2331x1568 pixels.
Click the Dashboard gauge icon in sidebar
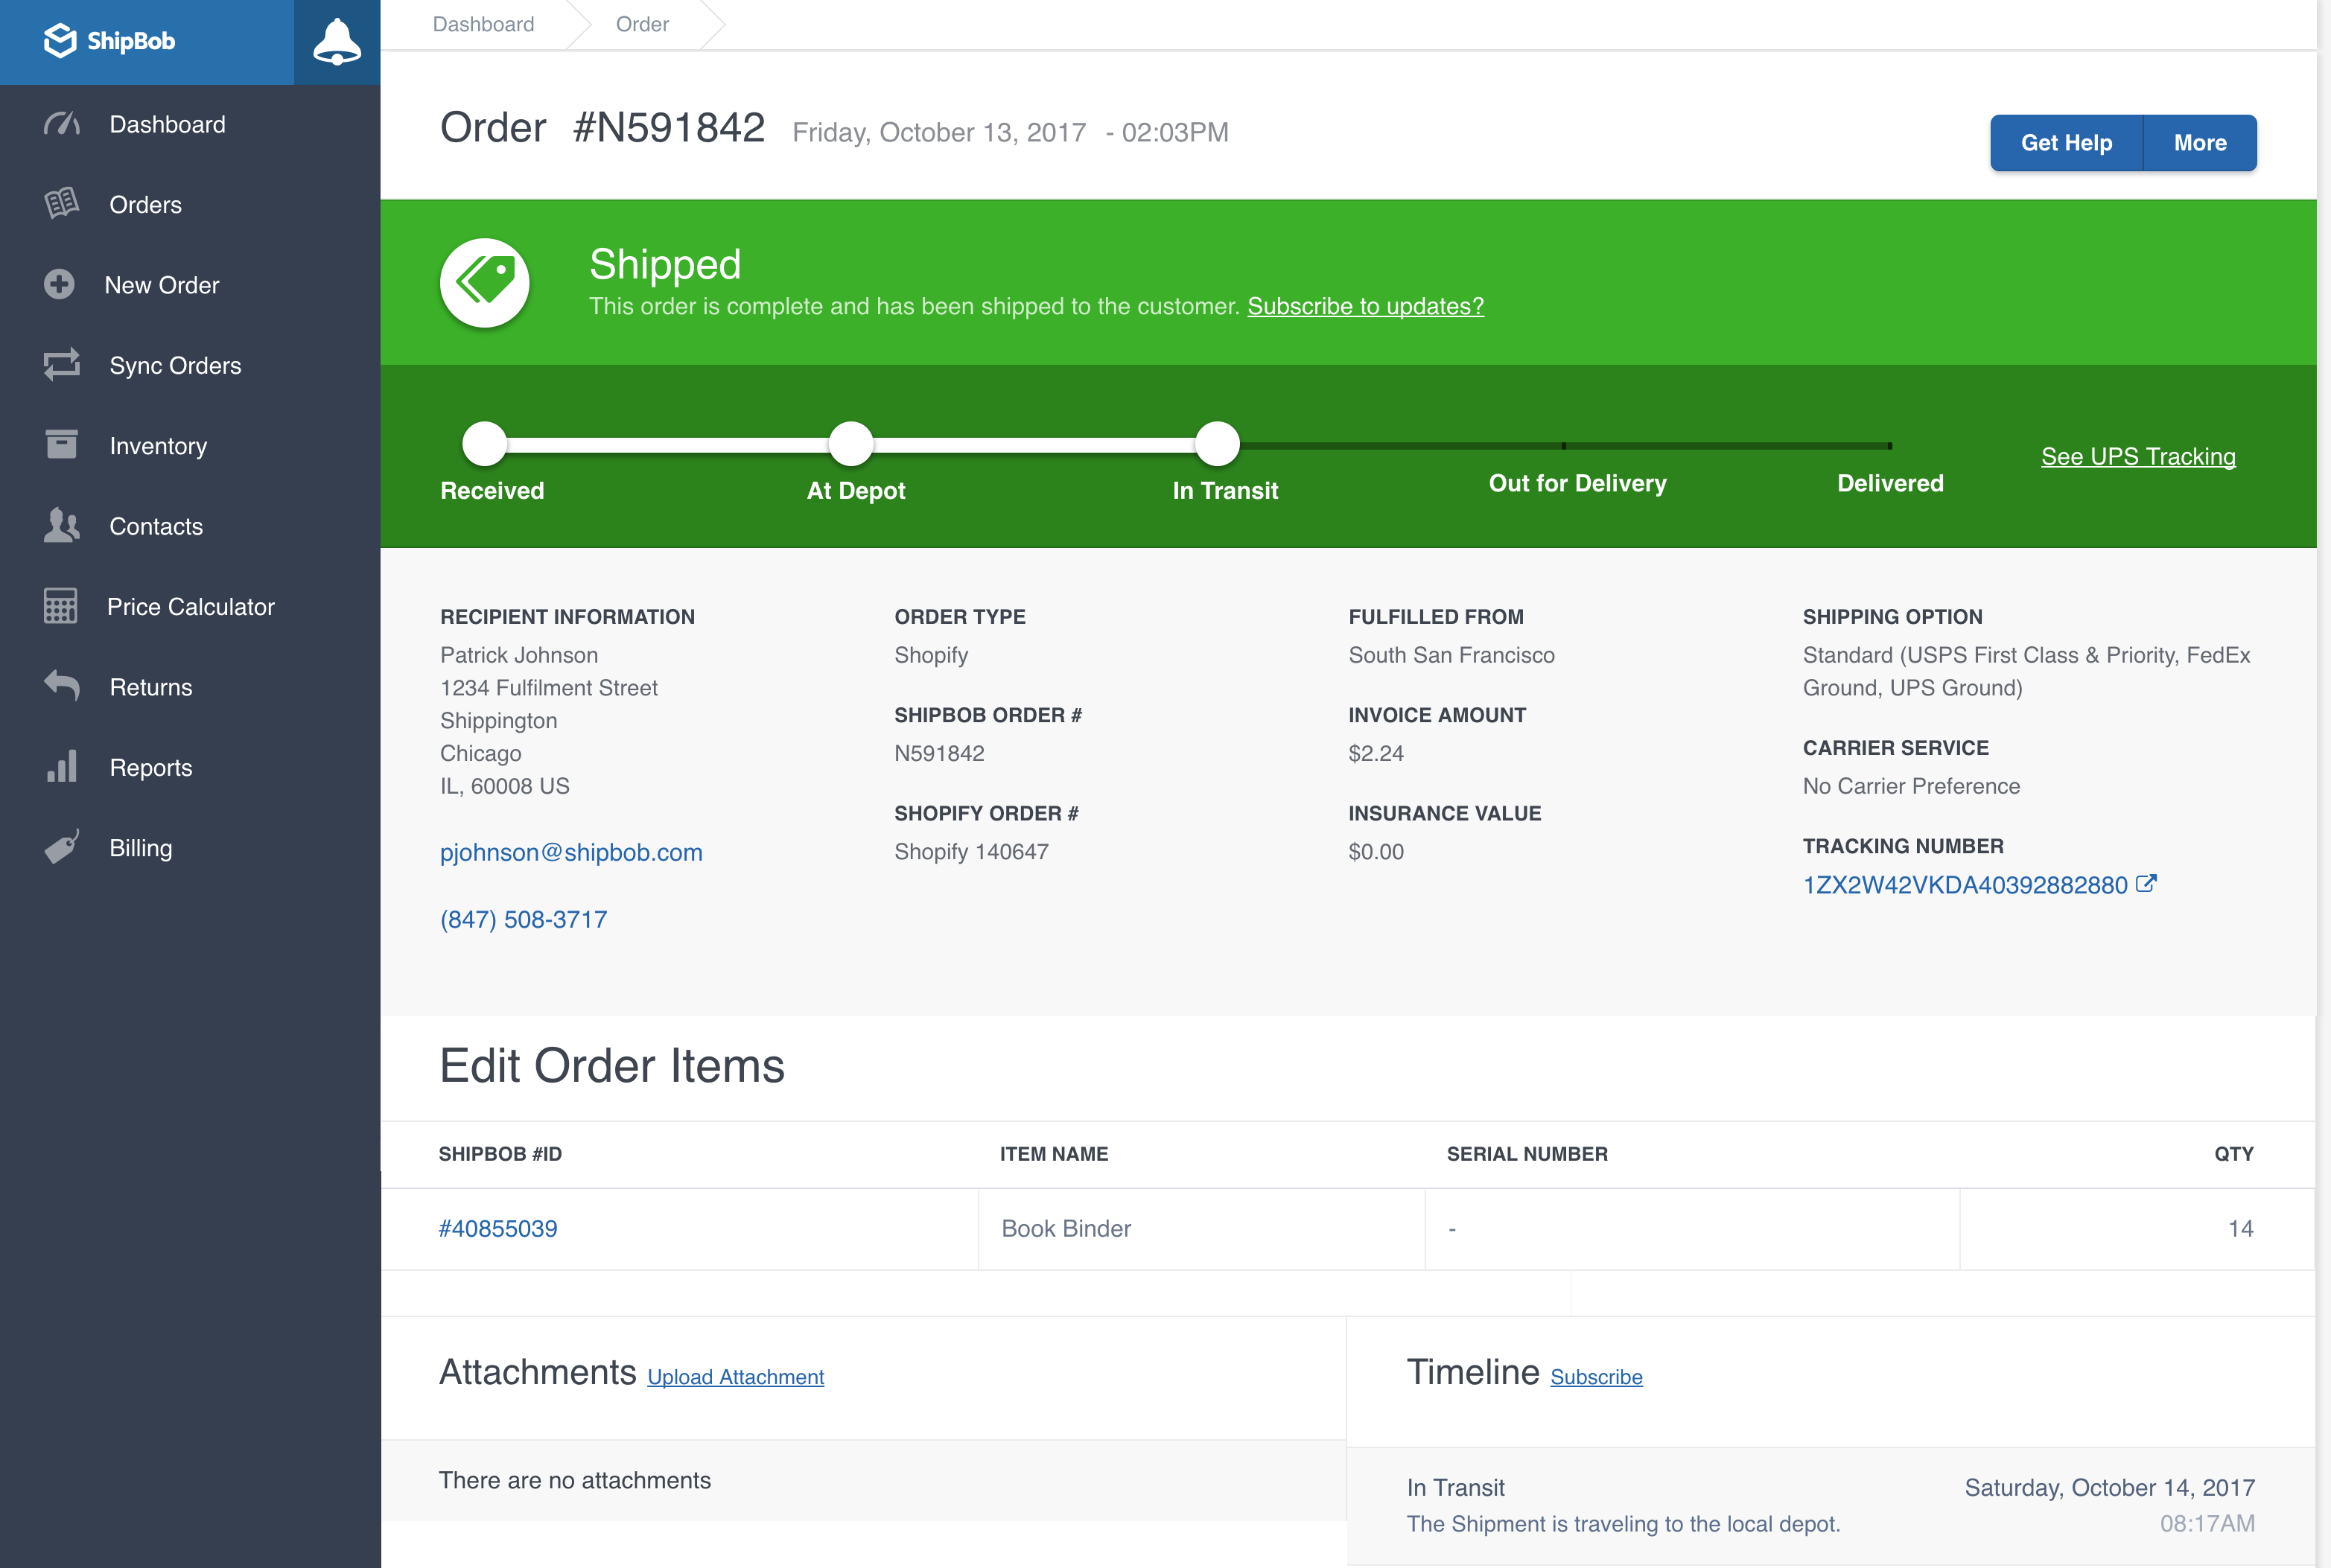[62, 124]
